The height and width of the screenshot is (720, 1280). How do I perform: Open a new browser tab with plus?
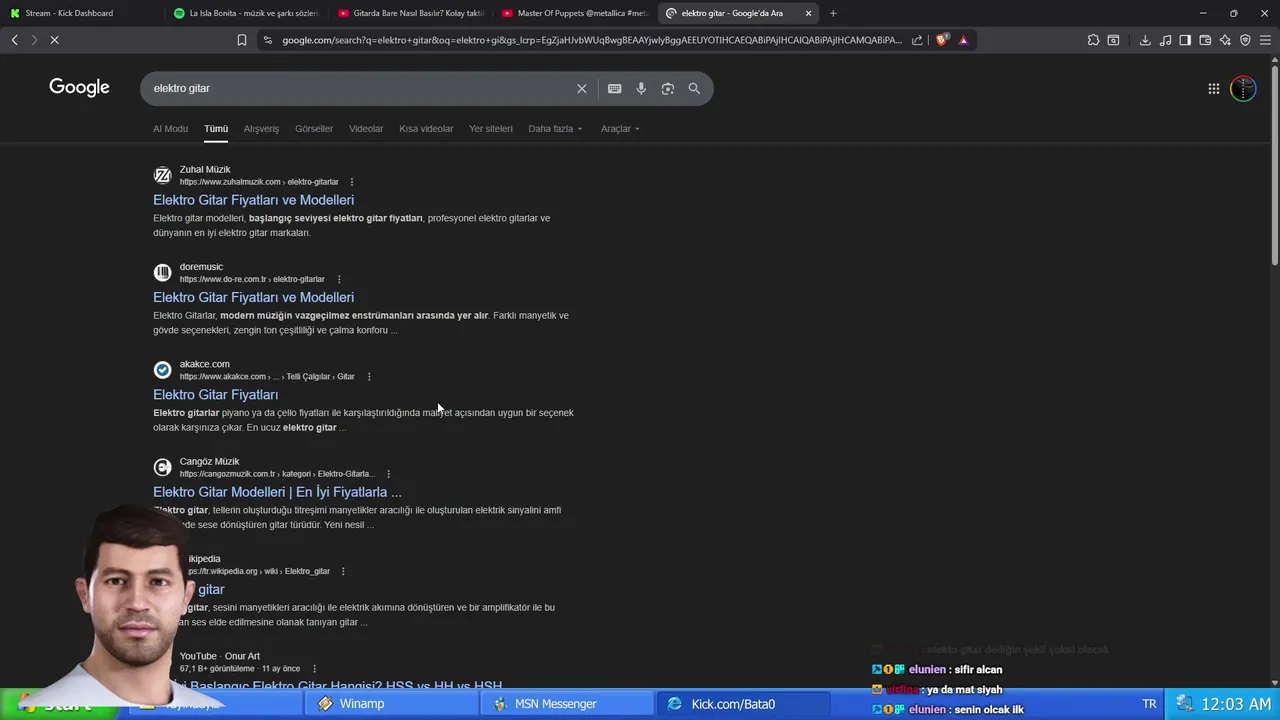click(833, 13)
